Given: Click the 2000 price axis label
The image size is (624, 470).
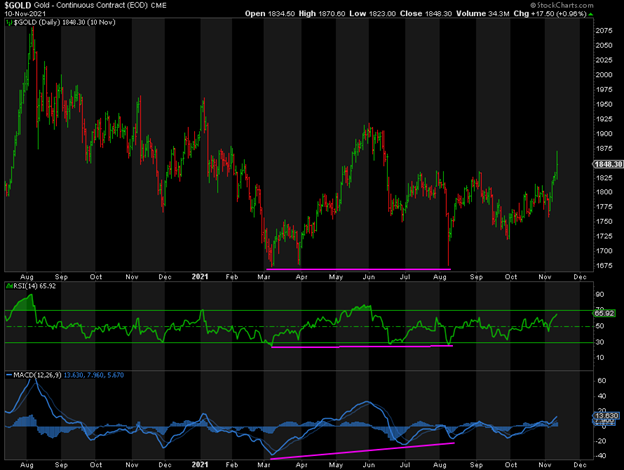Looking at the screenshot, I should click(604, 75).
